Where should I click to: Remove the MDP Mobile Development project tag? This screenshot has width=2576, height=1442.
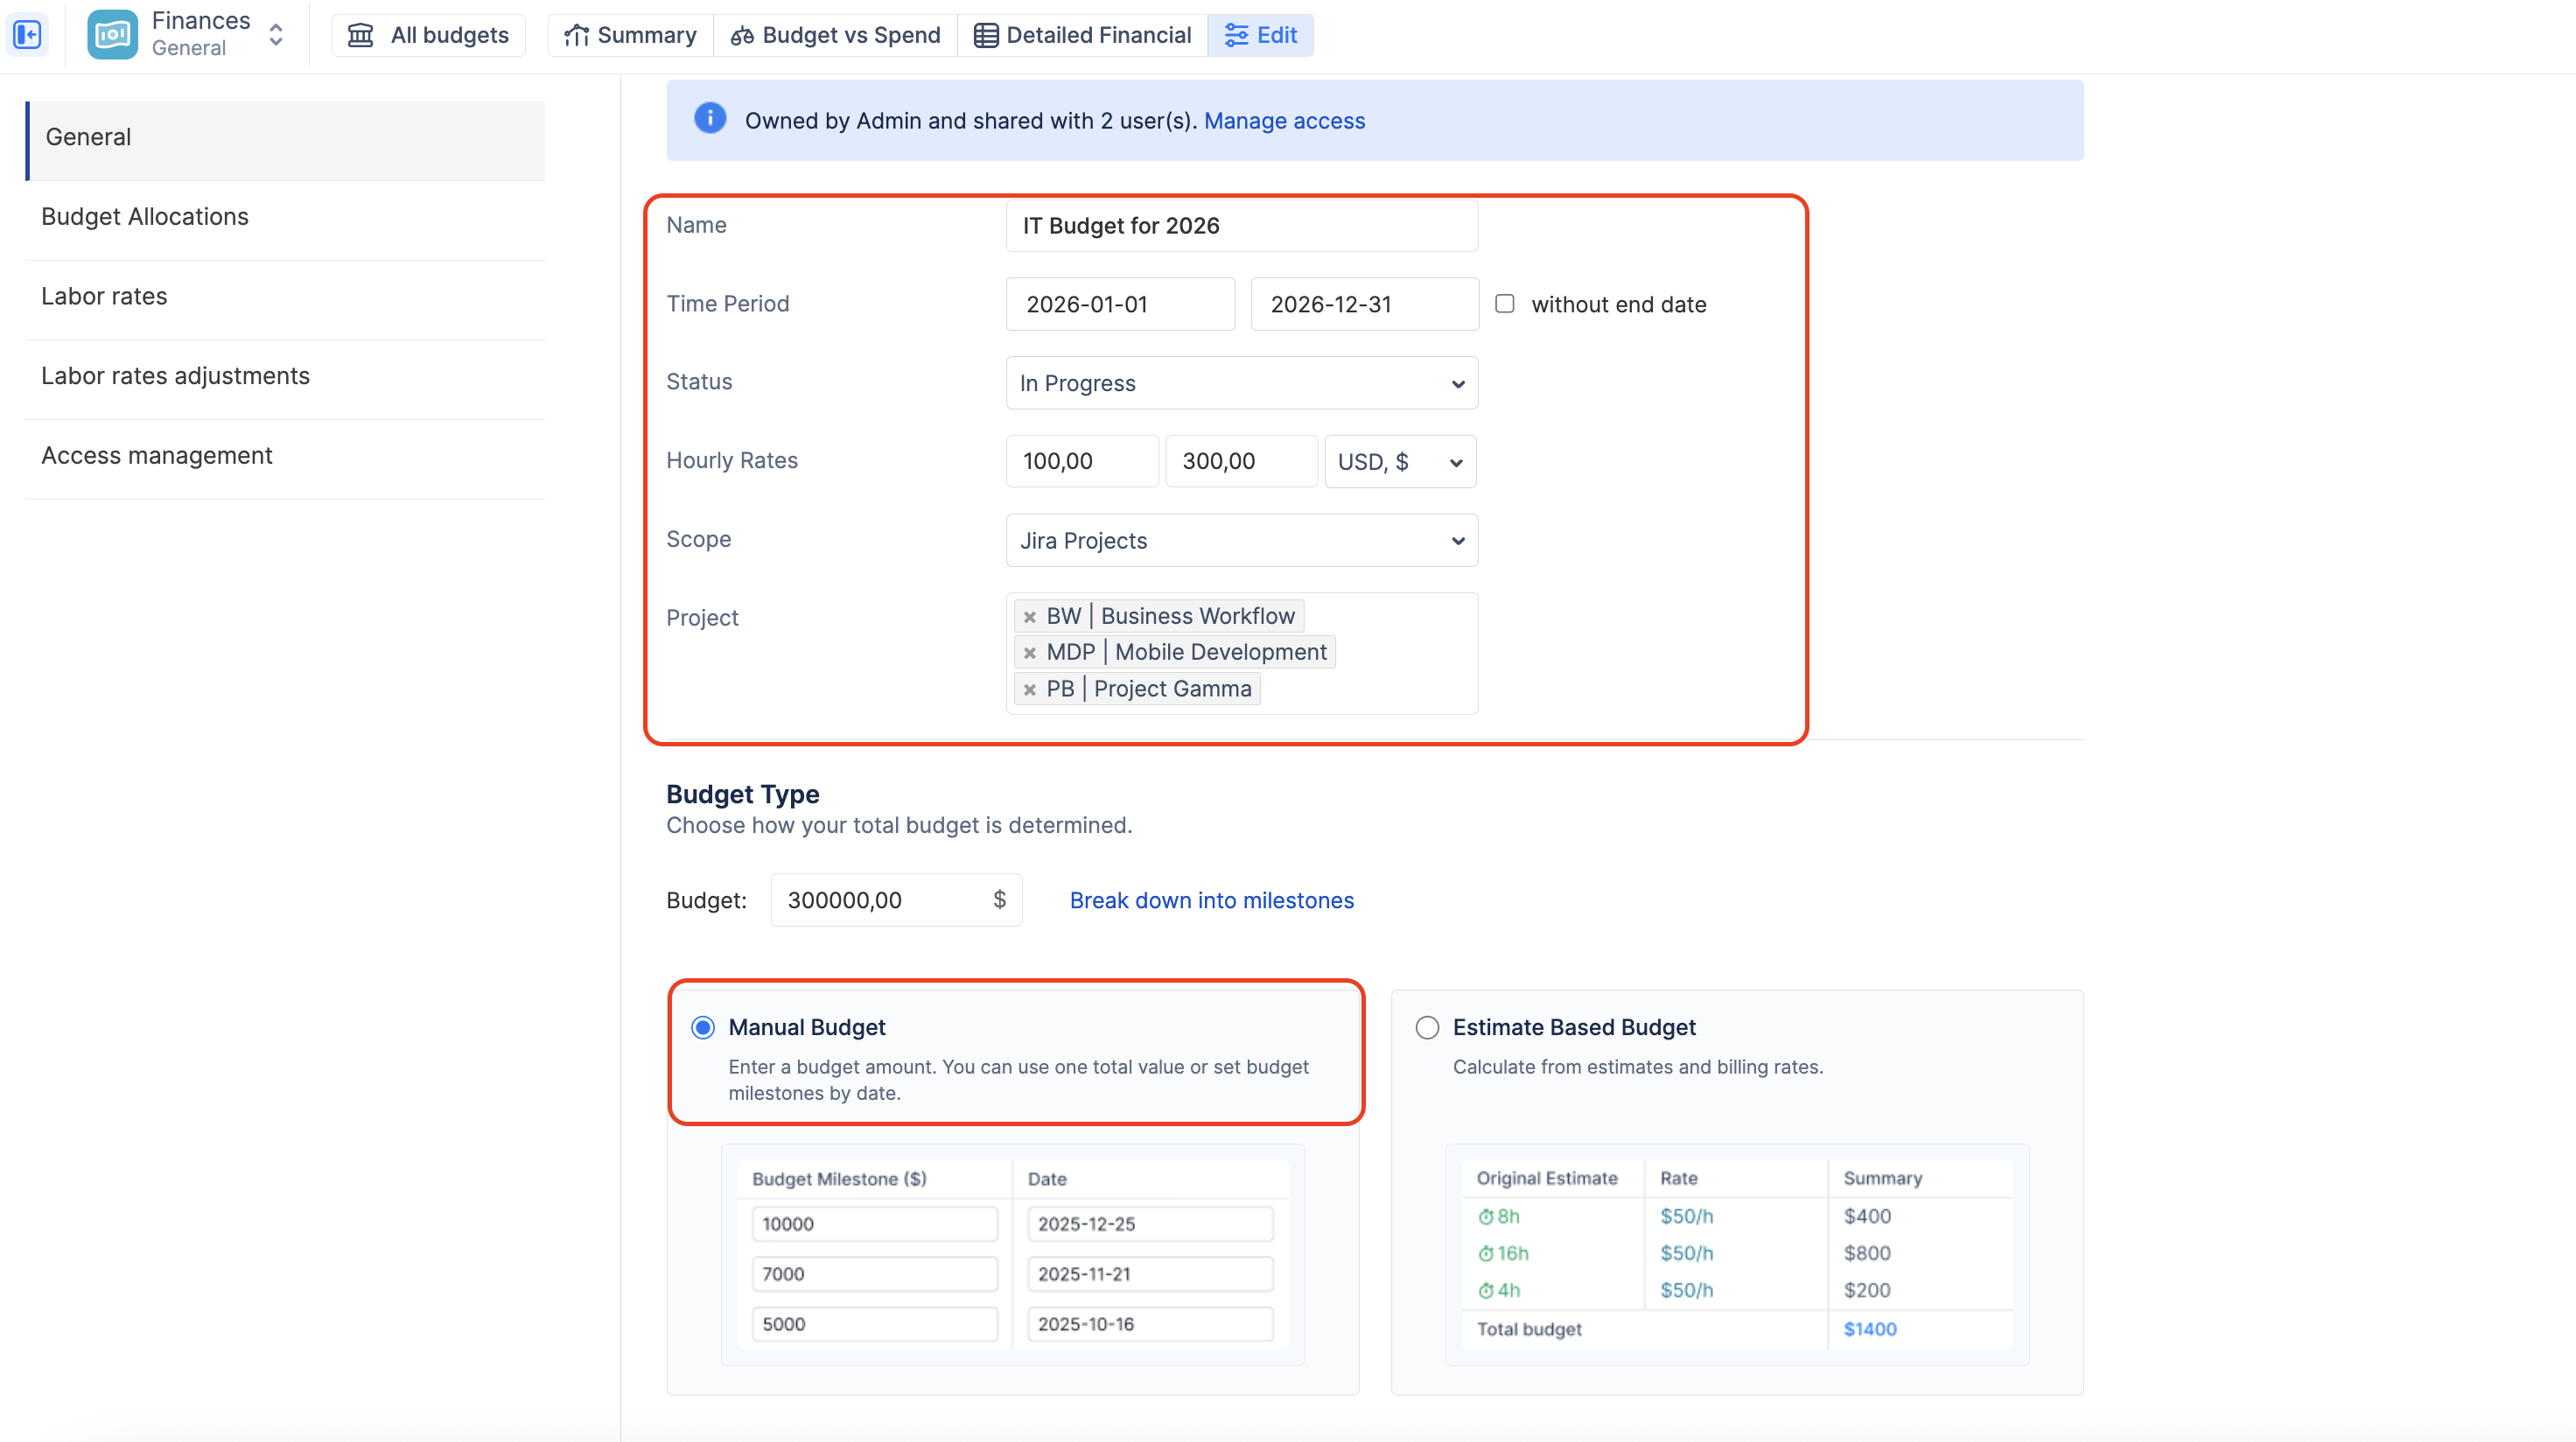(1029, 653)
